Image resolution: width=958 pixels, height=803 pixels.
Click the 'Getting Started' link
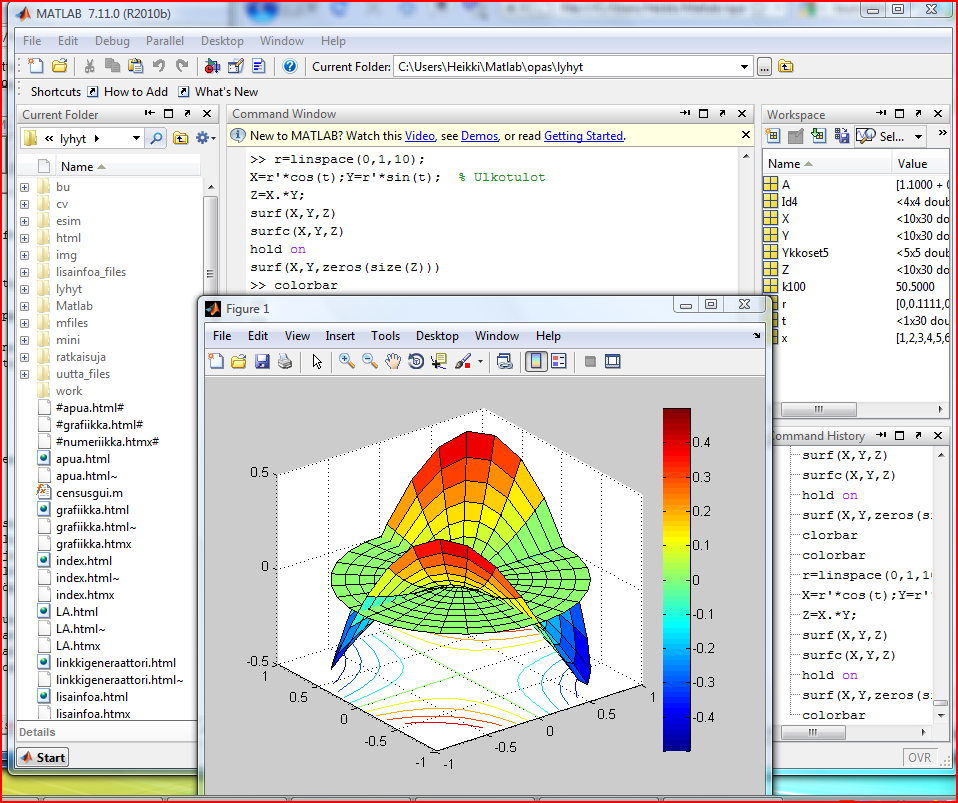[x=583, y=136]
